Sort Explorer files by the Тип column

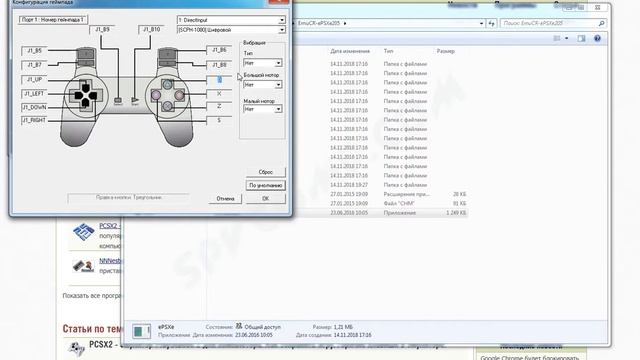[388, 51]
